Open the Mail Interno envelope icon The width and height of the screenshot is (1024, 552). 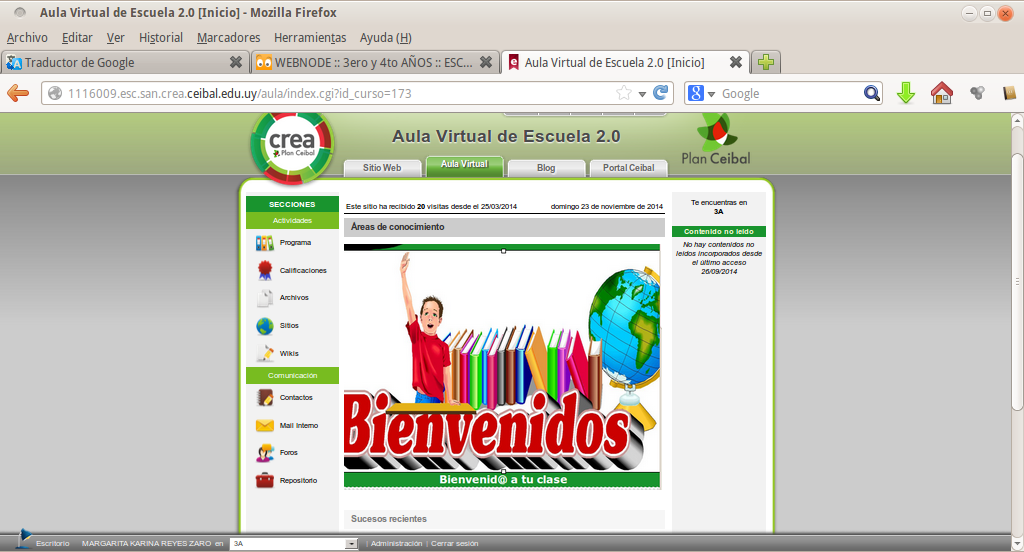click(x=264, y=425)
